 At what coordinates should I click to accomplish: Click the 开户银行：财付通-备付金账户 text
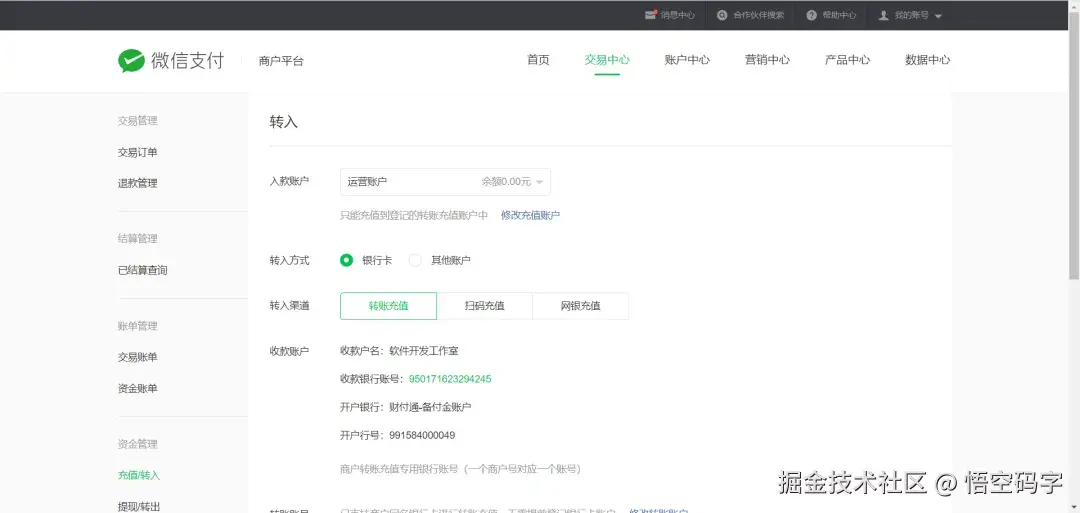406,407
